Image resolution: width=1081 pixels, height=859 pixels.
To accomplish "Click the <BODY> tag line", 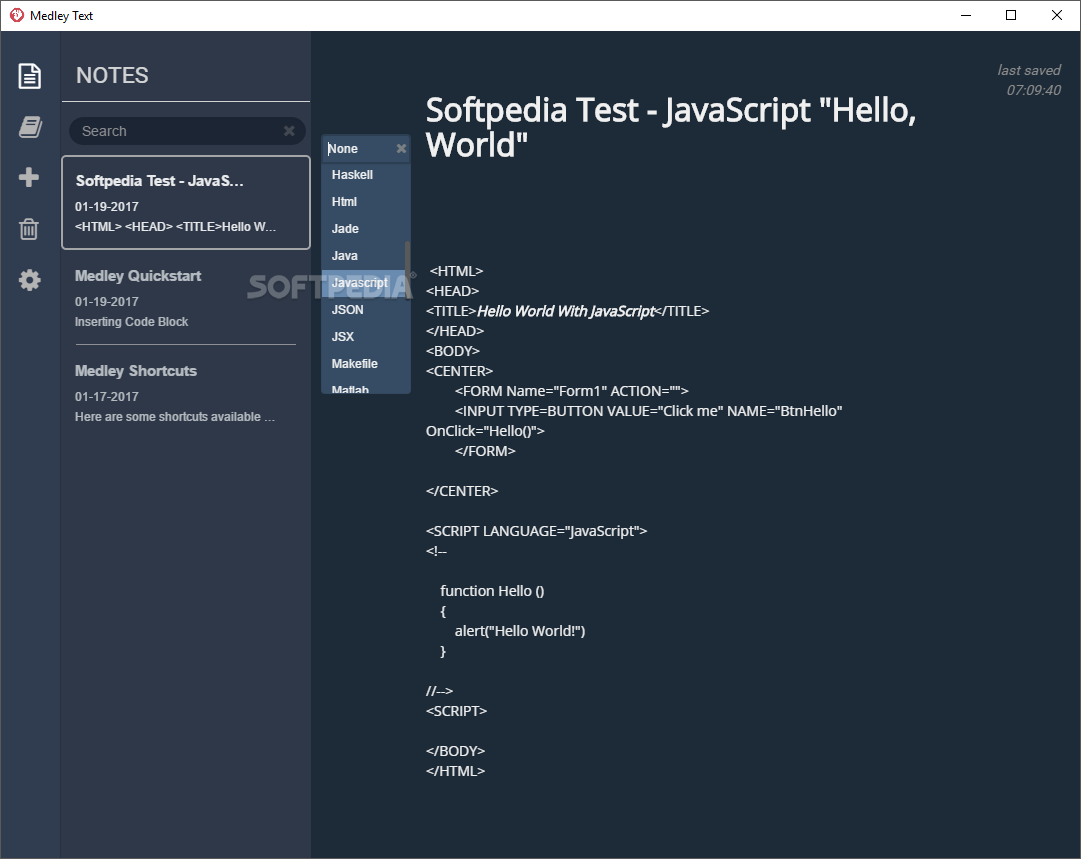I will (x=453, y=351).
